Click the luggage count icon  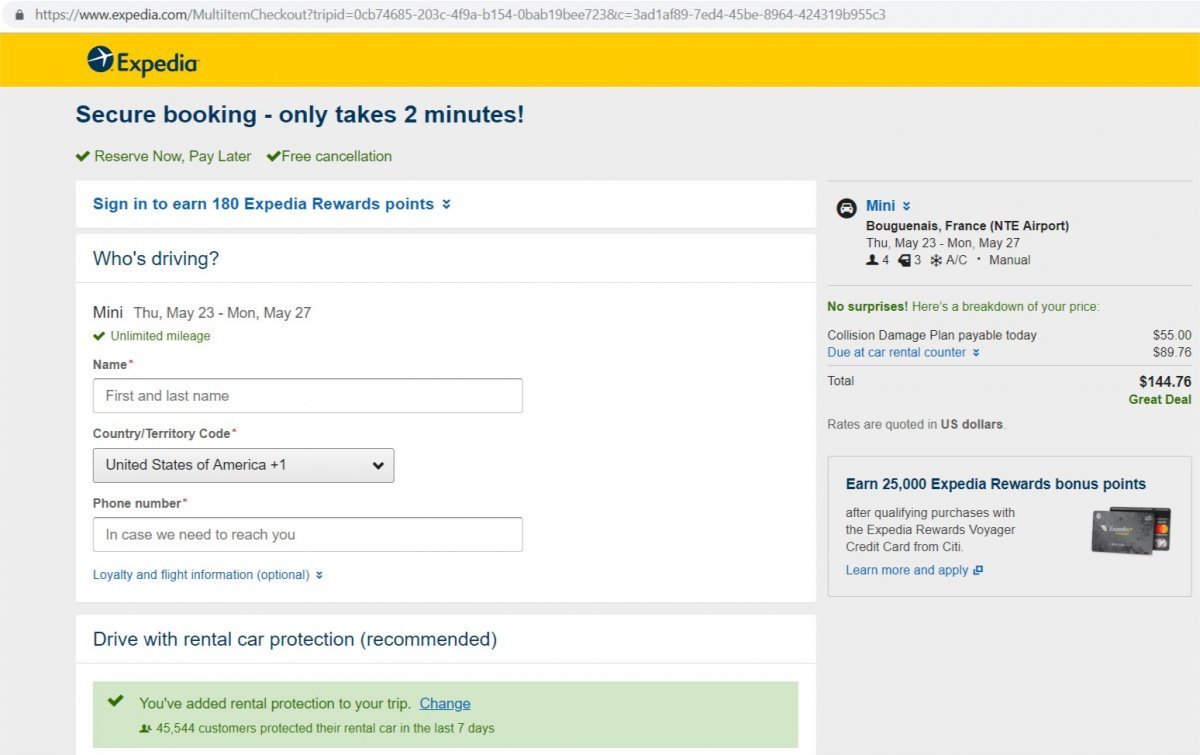pos(904,260)
